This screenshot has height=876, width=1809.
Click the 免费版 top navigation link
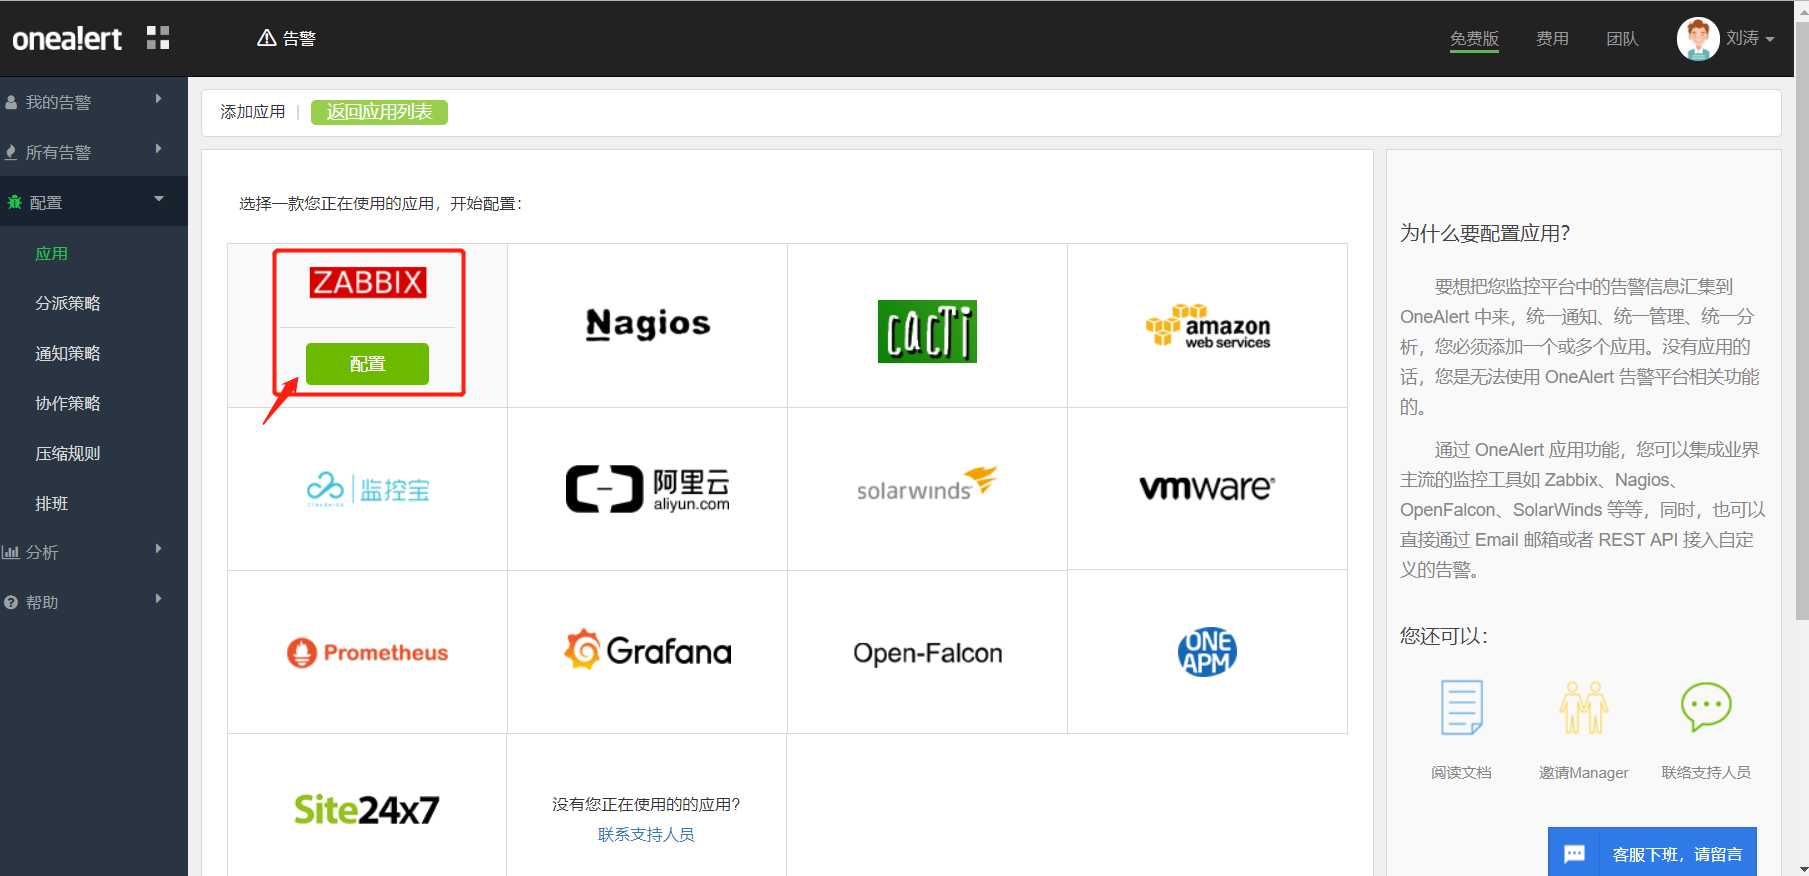coord(1474,38)
